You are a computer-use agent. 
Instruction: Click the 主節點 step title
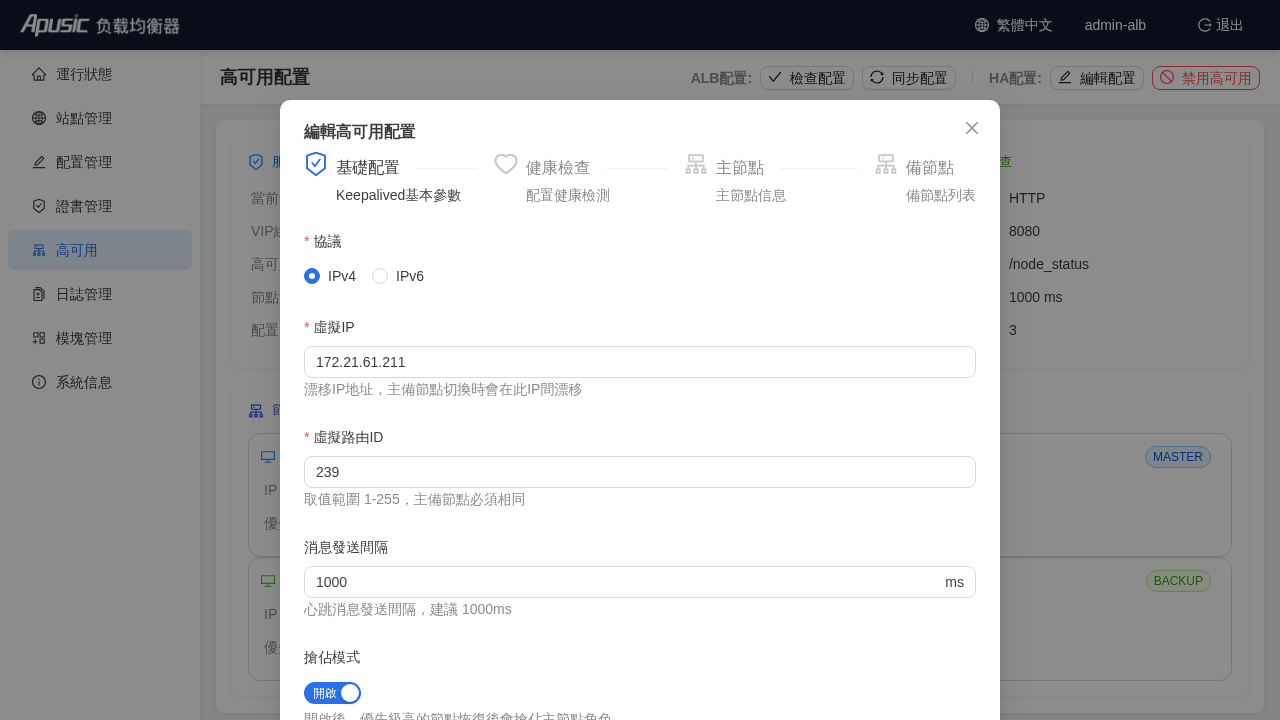pos(740,168)
